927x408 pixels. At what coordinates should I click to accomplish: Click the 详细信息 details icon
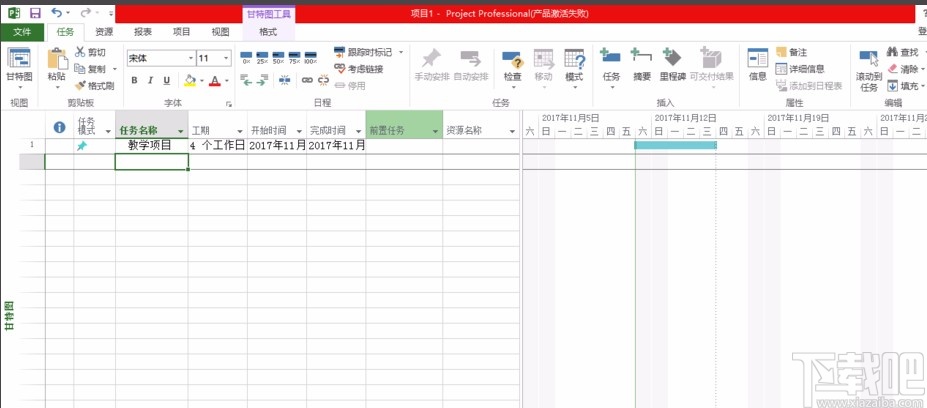point(781,69)
